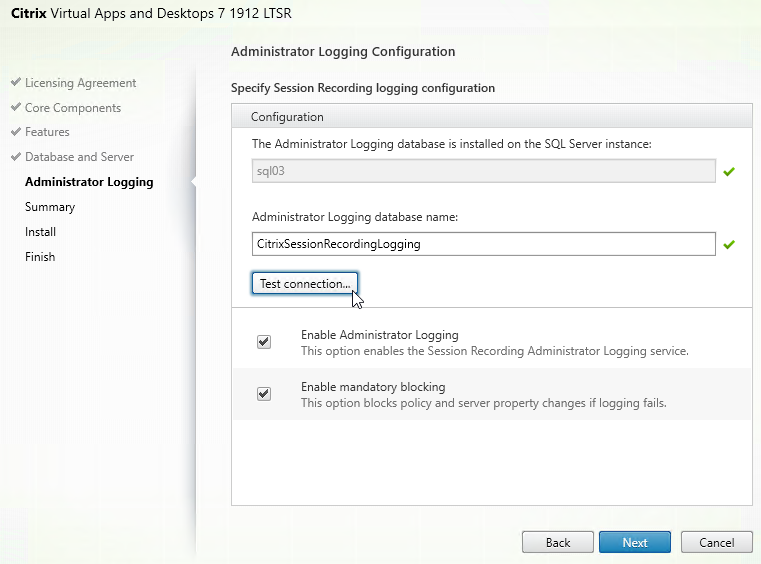Viewport: 761px width, 564px height.
Task: Select Finish step in sidebar
Action: pyautogui.click(x=40, y=257)
